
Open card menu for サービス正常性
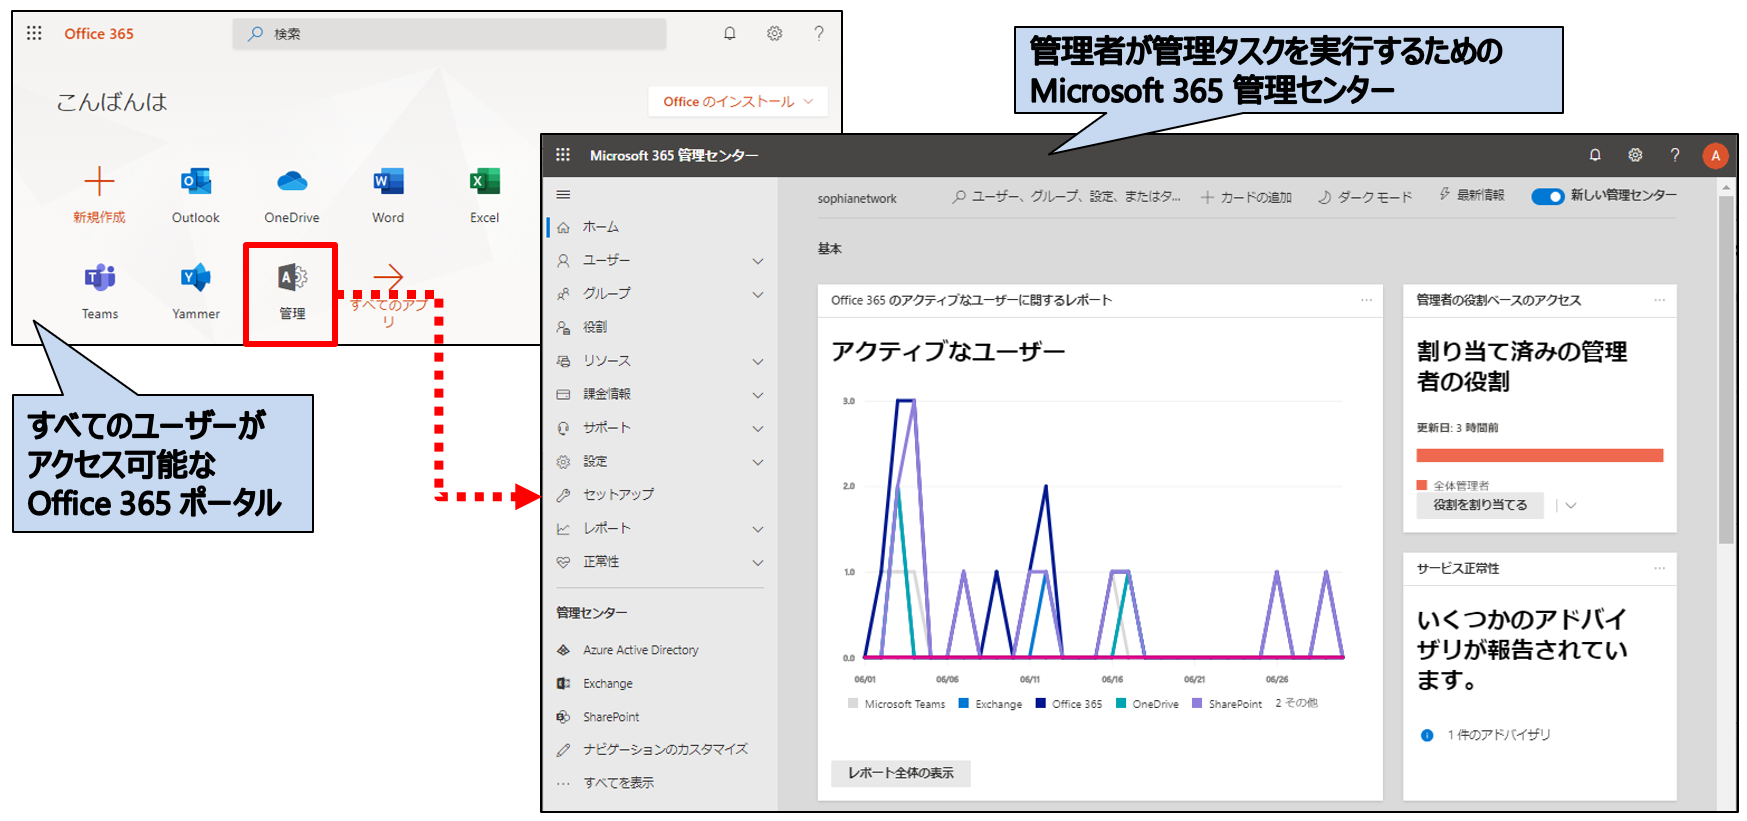[x=1660, y=568]
